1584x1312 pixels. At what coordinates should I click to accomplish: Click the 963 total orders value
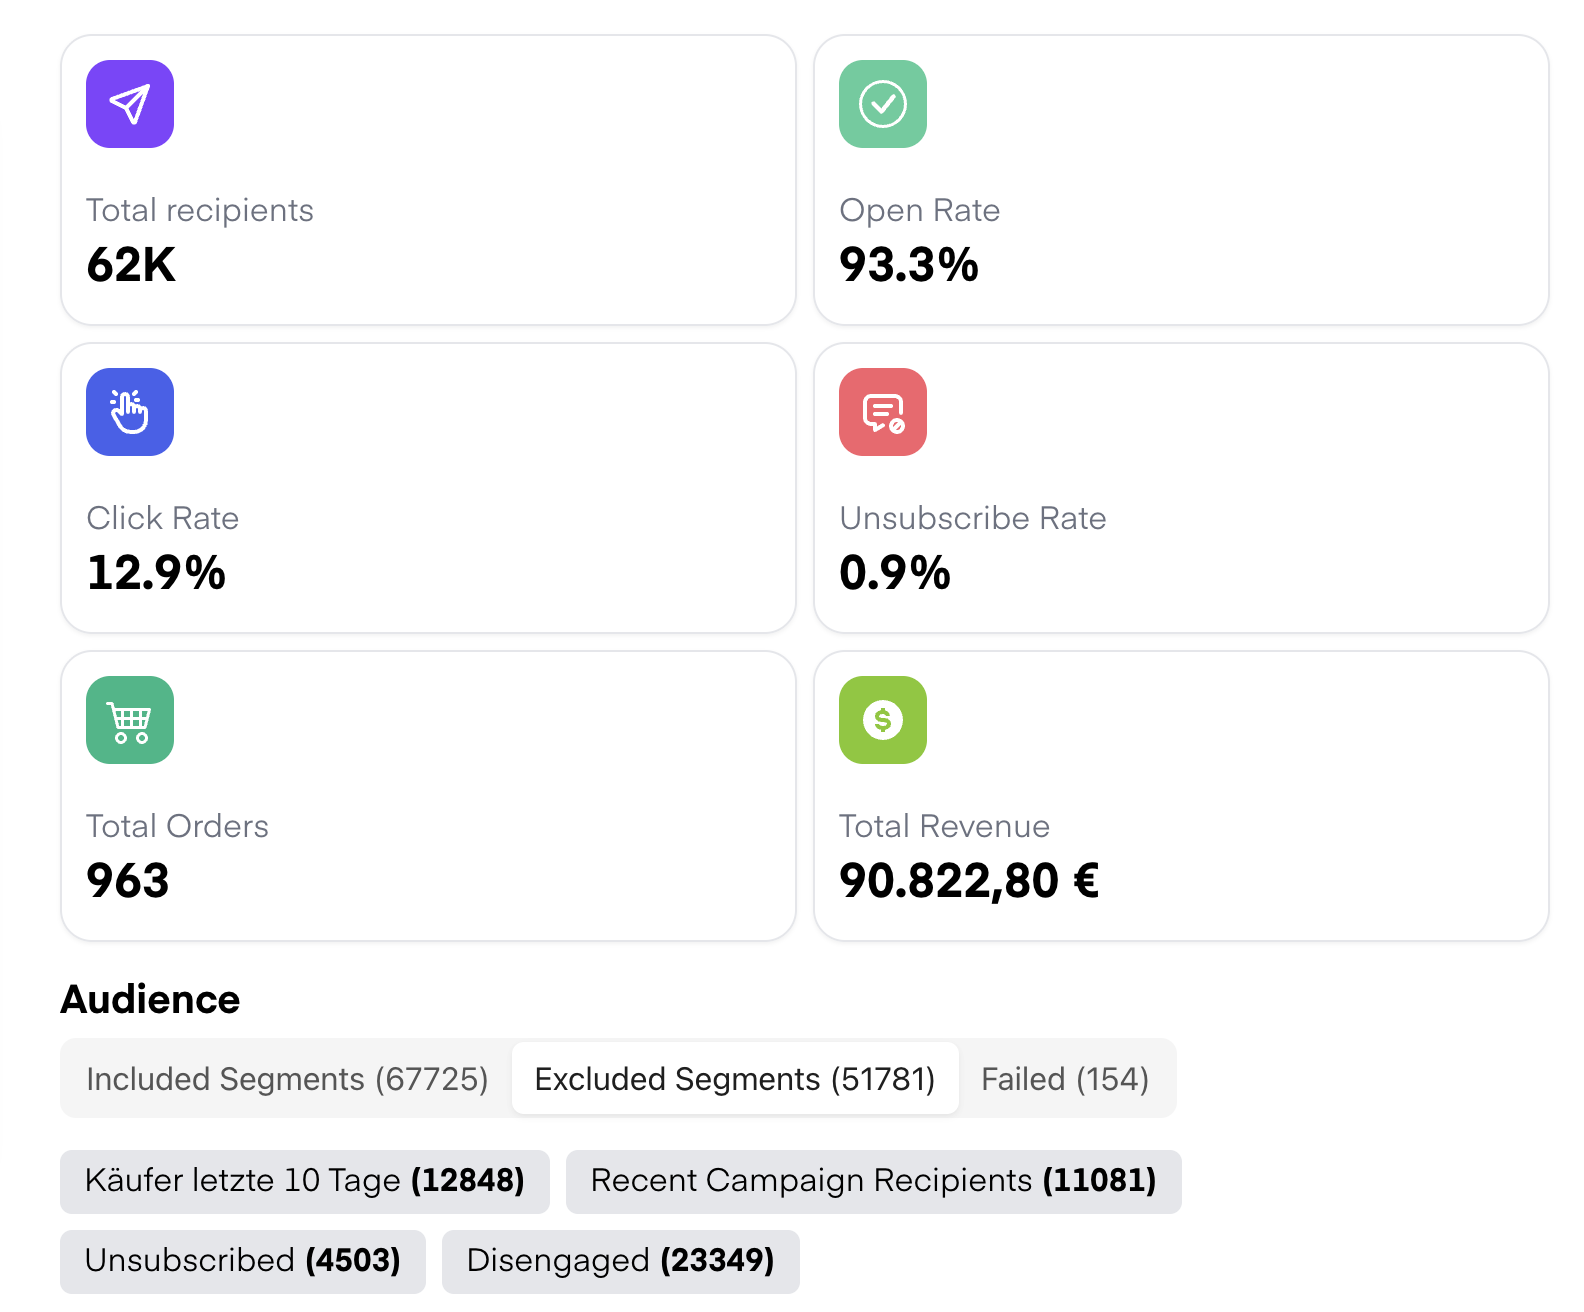128,881
